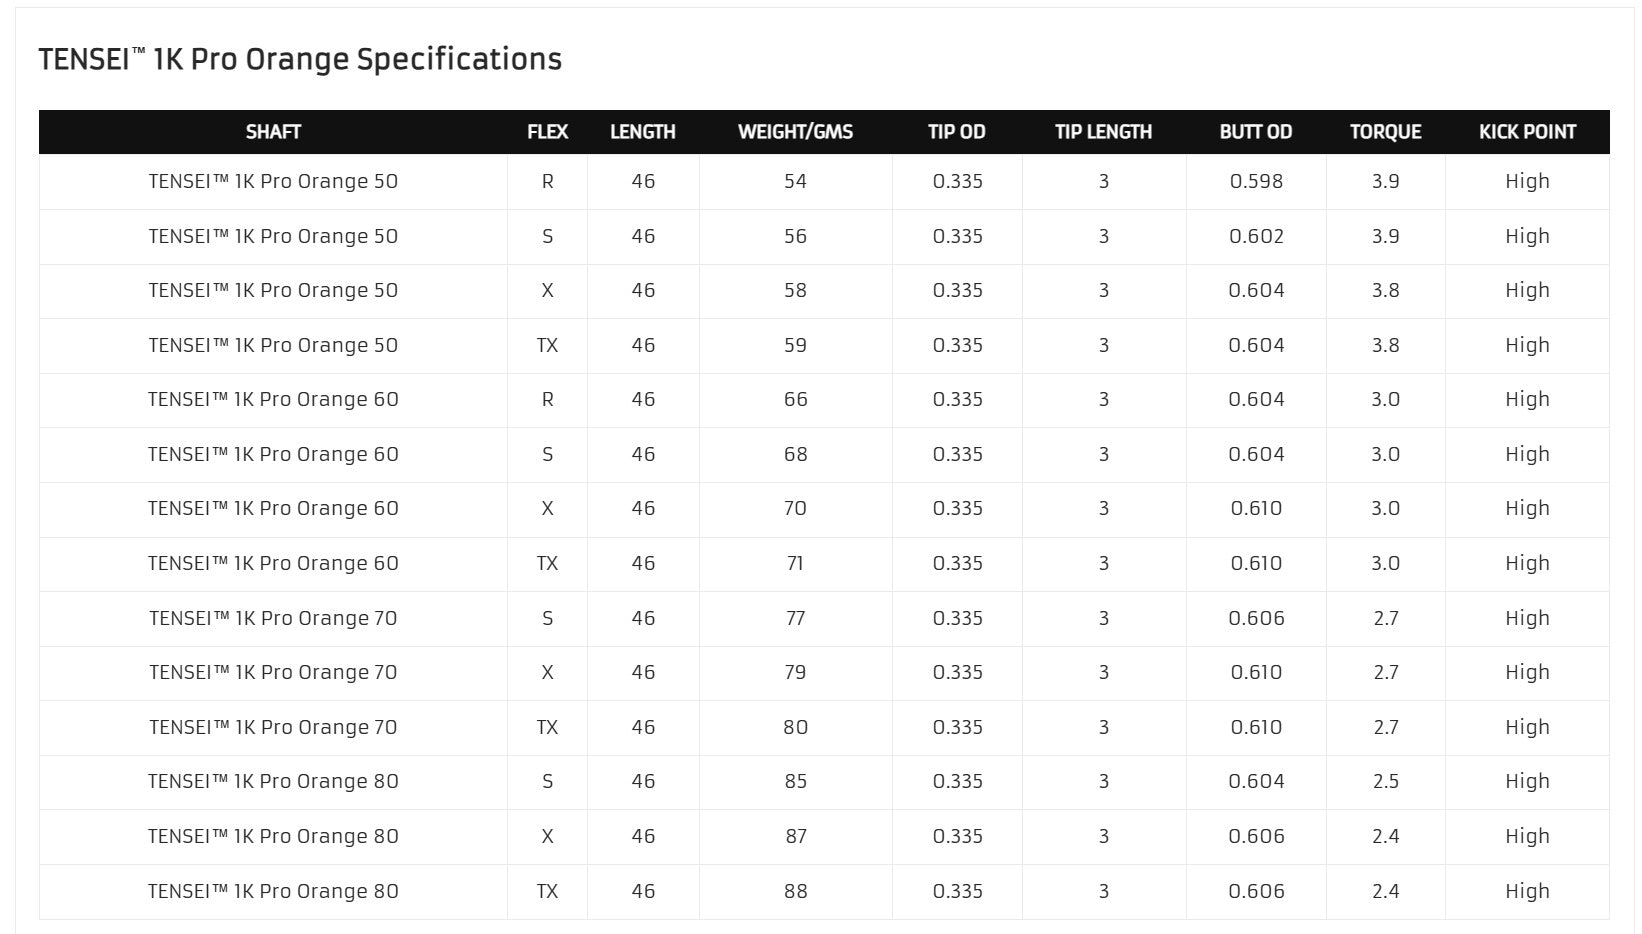Click the TIP LENGTH column header
Image resolution: width=1642 pixels, height=934 pixels.
[1103, 132]
